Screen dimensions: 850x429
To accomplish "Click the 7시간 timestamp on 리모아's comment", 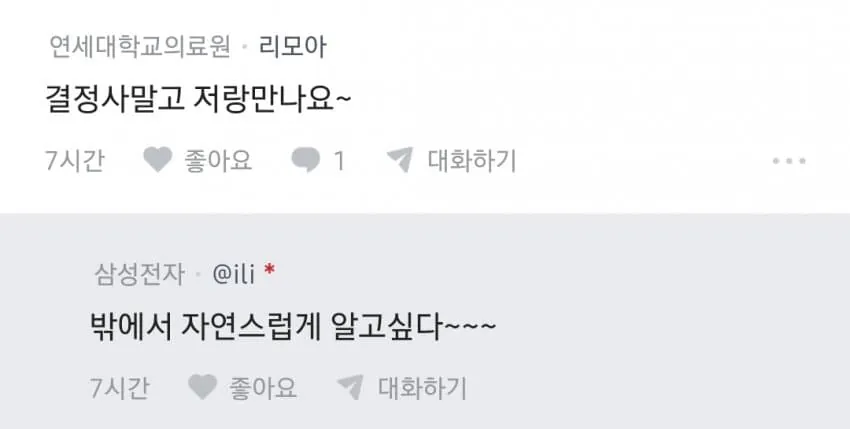I will pos(75,161).
